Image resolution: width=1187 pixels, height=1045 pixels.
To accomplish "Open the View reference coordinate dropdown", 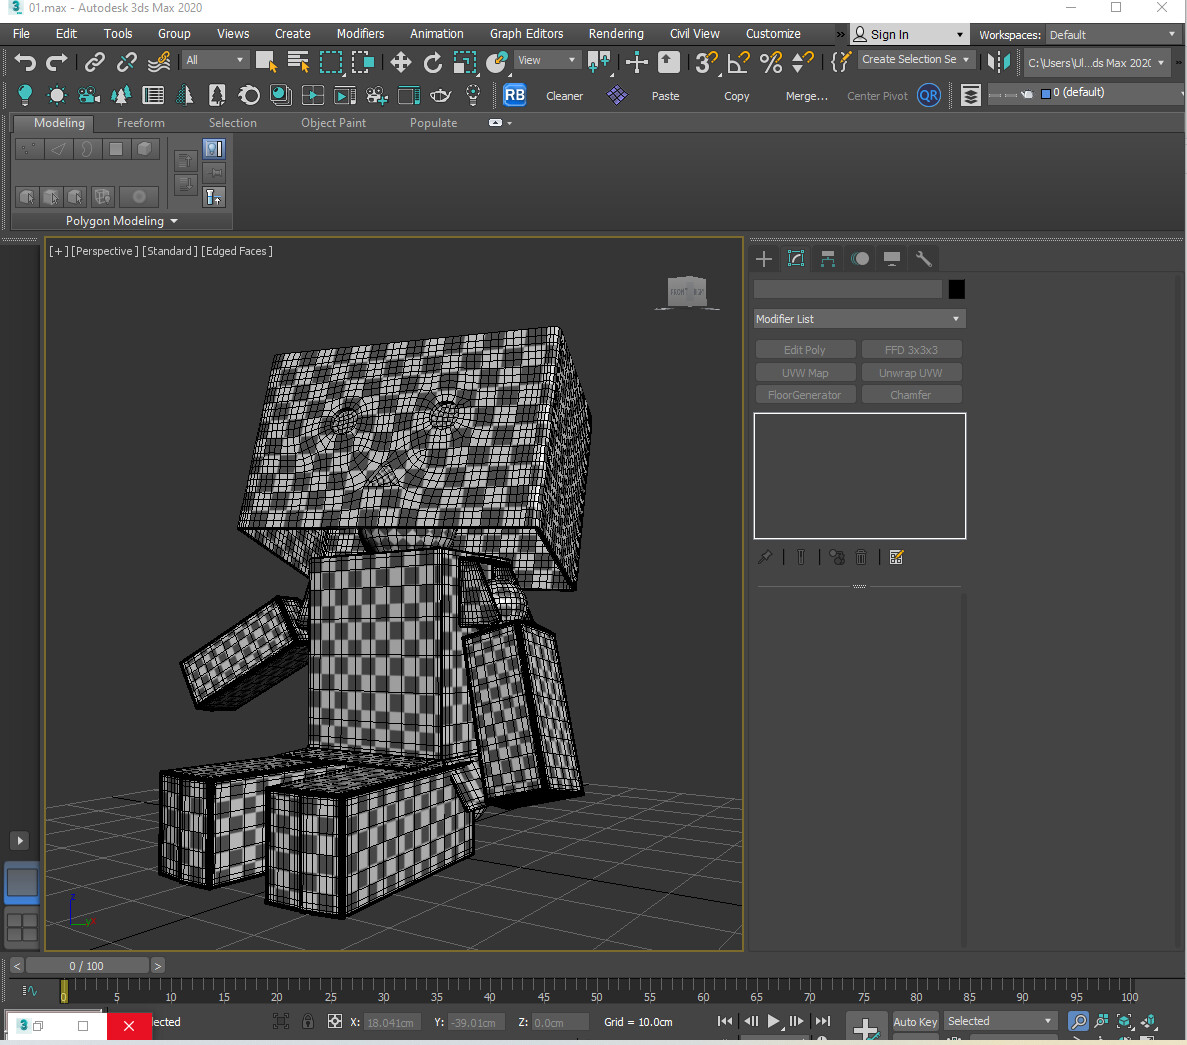I will pyautogui.click(x=547, y=61).
